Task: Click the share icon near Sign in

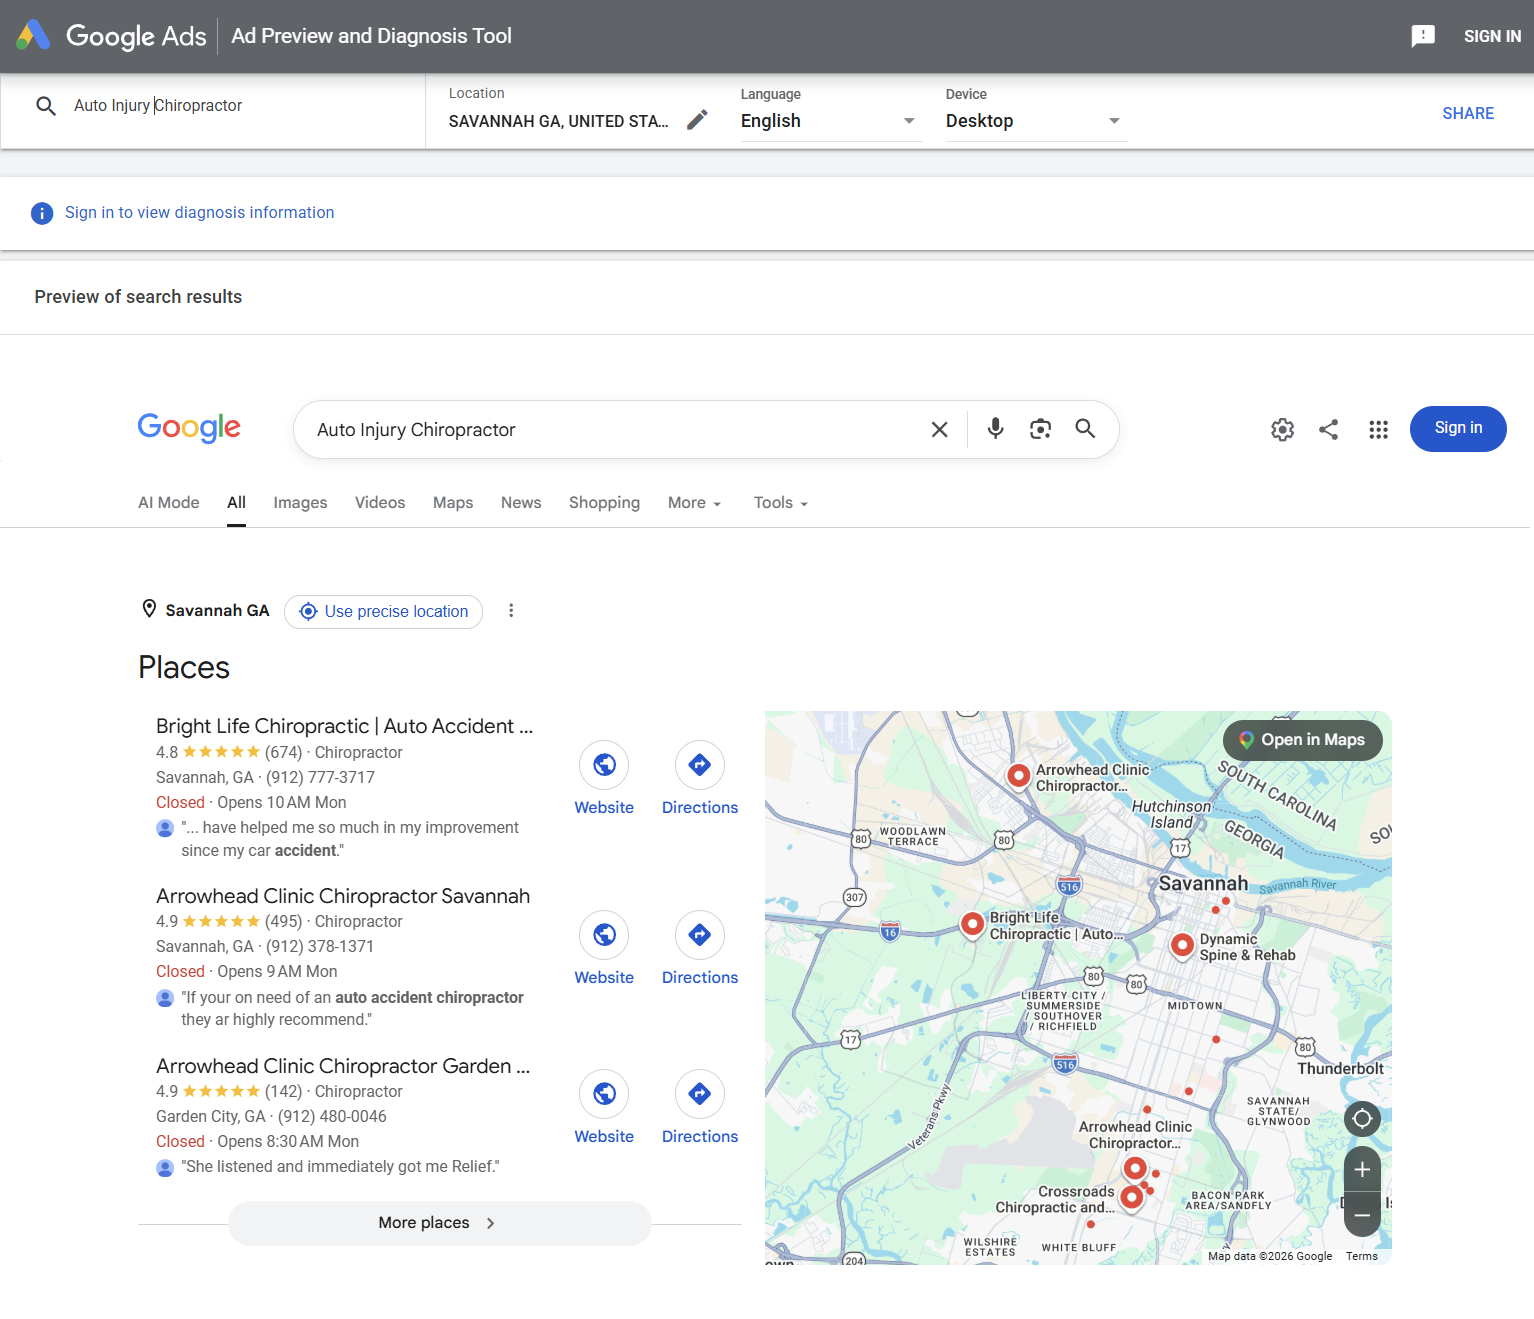Action: [1328, 430]
